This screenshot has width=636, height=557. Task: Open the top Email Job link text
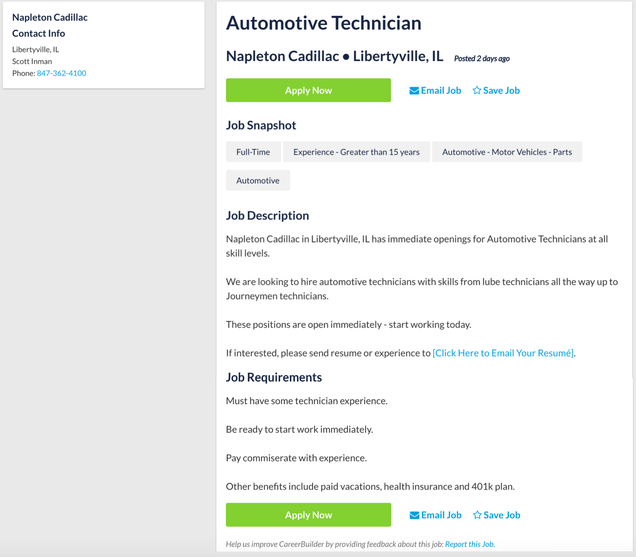click(441, 90)
